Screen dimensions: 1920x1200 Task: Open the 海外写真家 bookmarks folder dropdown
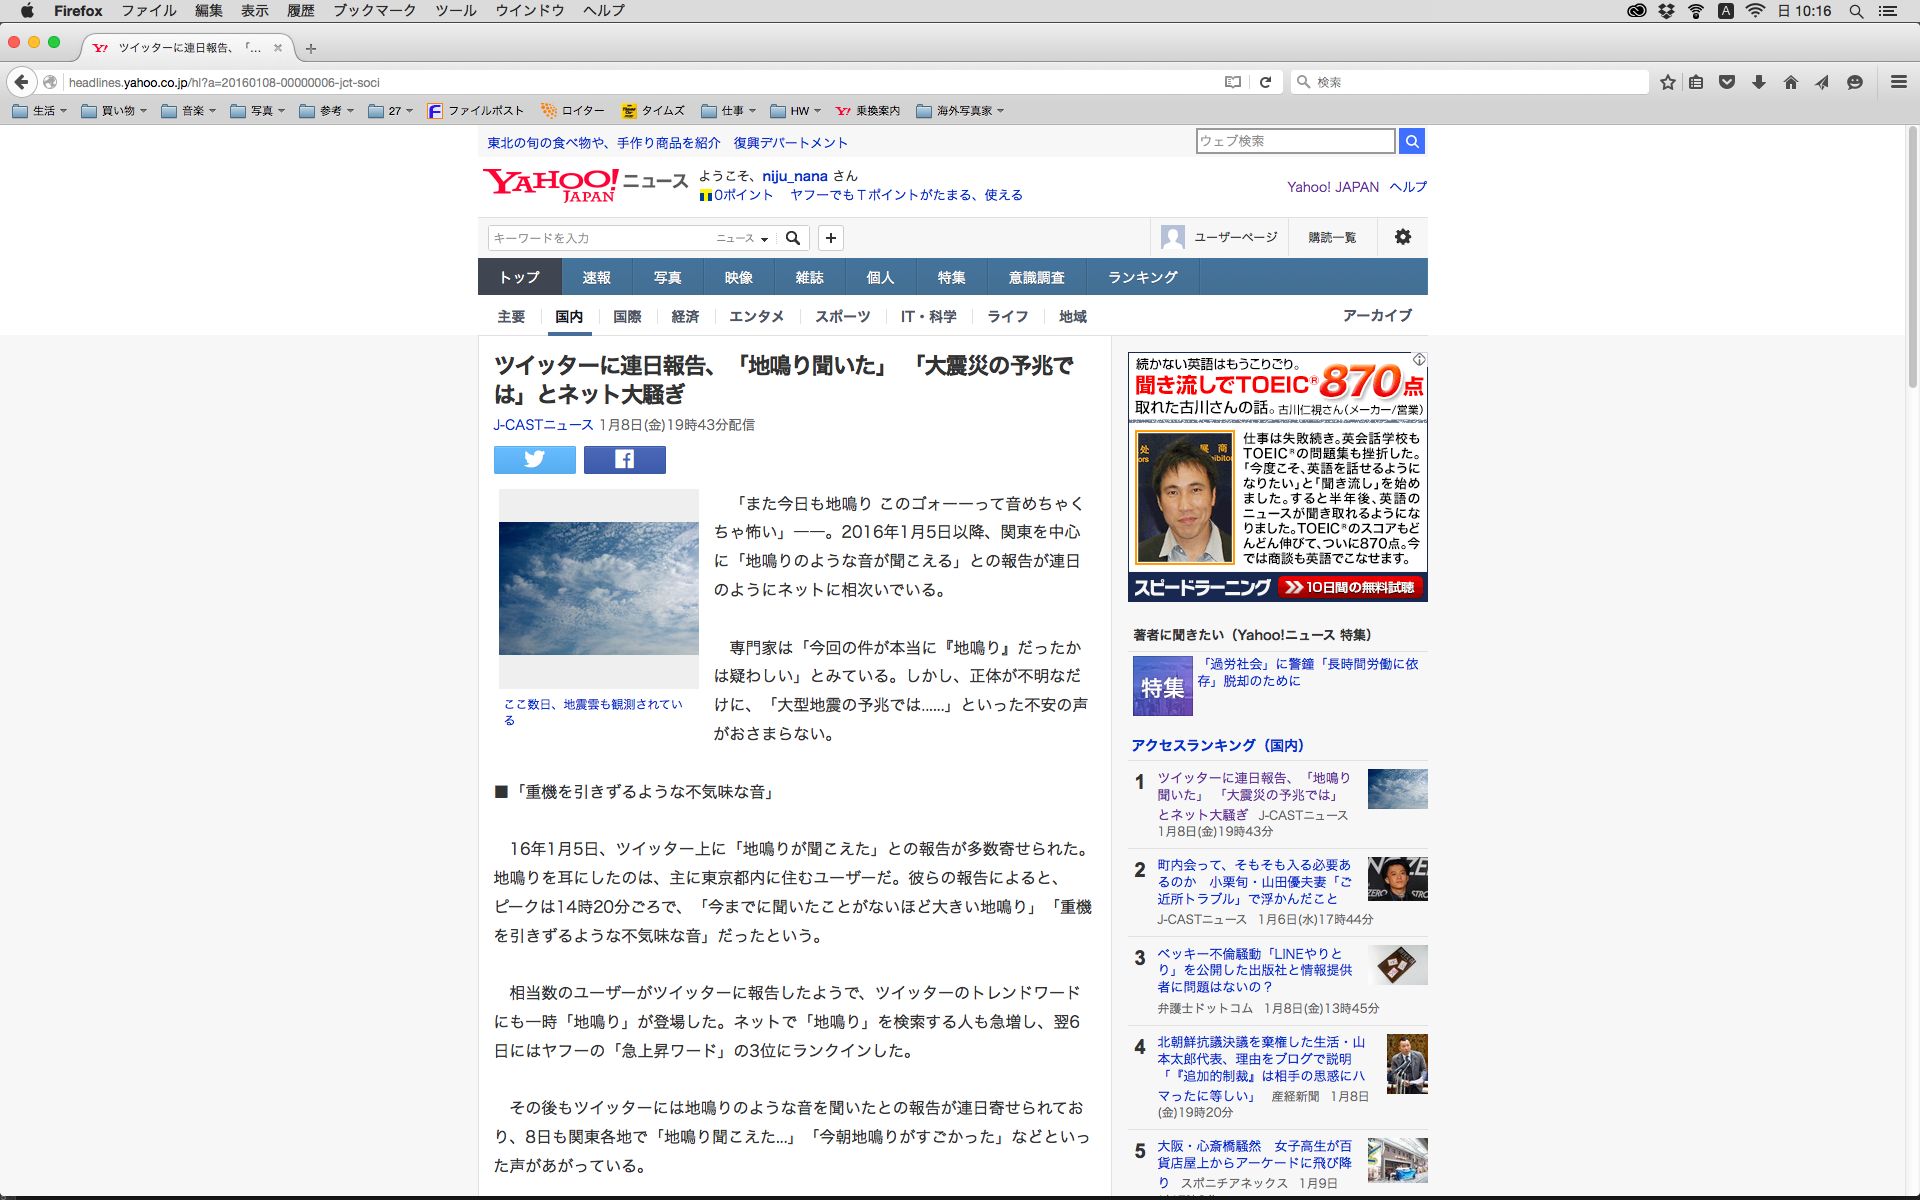959,111
